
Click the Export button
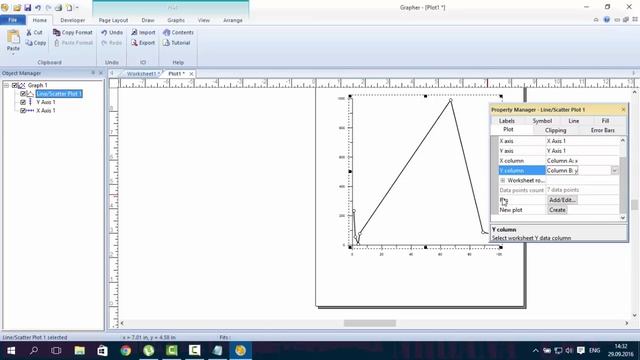click(143, 43)
